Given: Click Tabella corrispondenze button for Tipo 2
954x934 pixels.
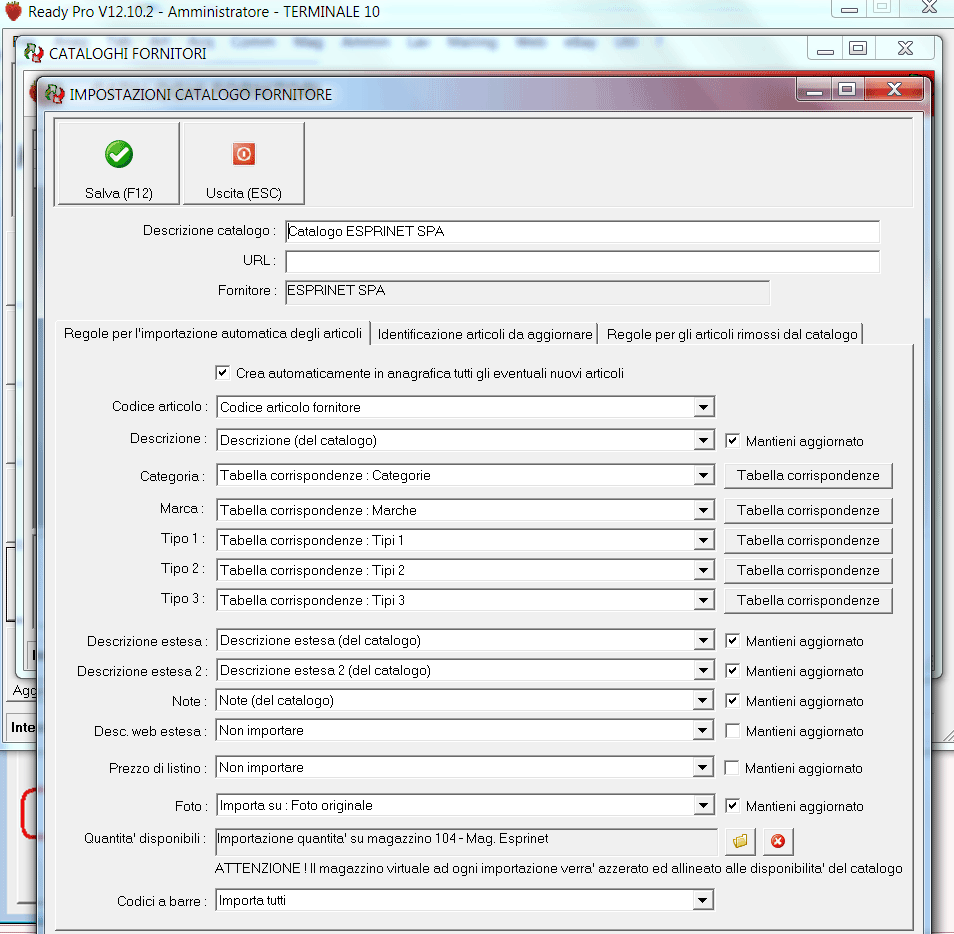Looking at the screenshot, I should click(x=808, y=570).
